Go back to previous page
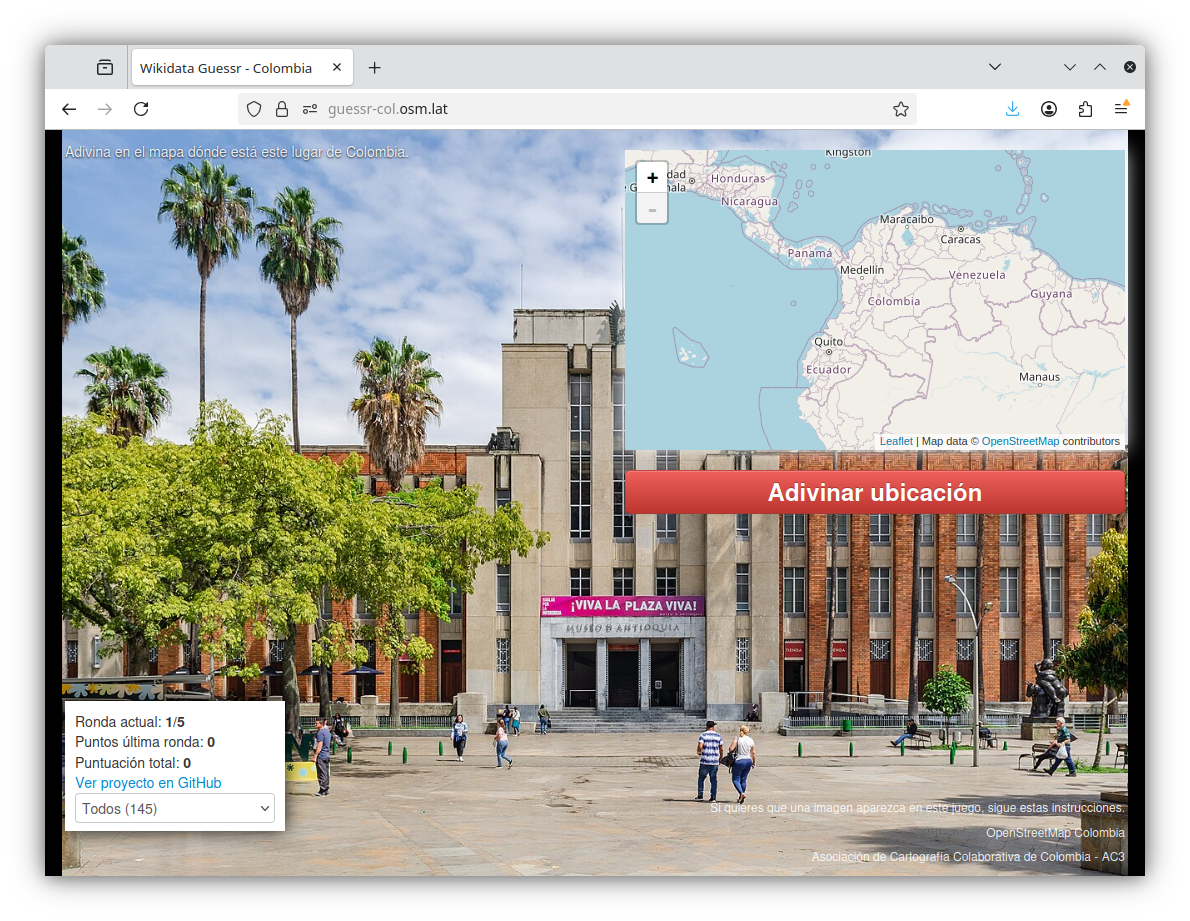The width and height of the screenshot is (1190, 921). [x=69, y=109]
